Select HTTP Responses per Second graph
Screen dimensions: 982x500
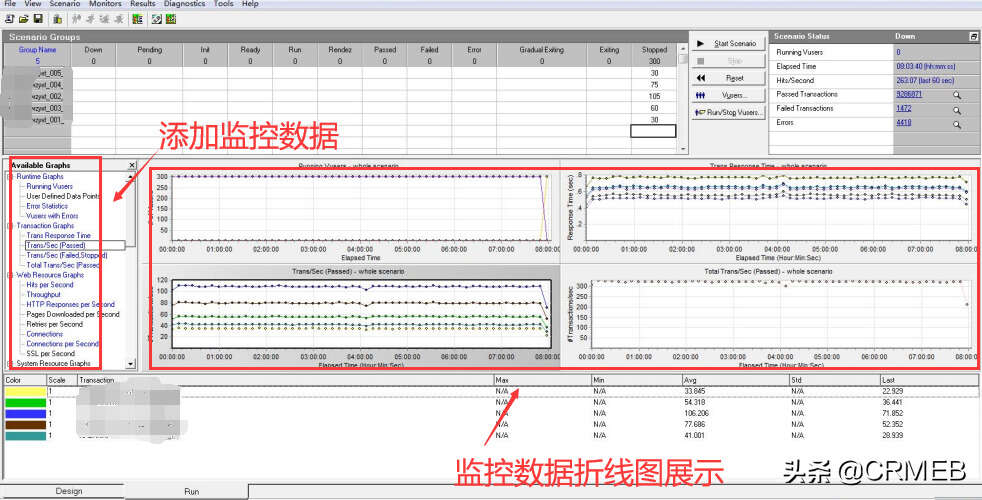(x=70, y=305)
